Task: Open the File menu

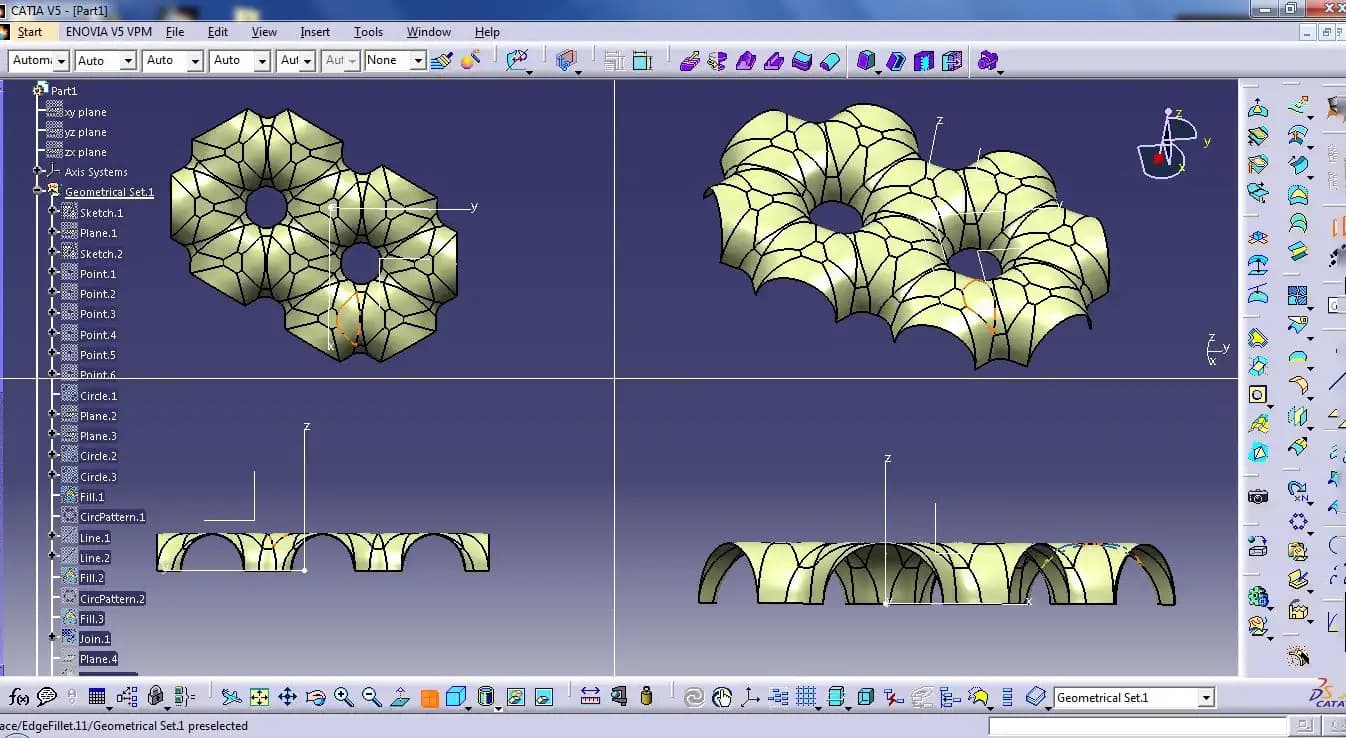Action: [175, 32]
